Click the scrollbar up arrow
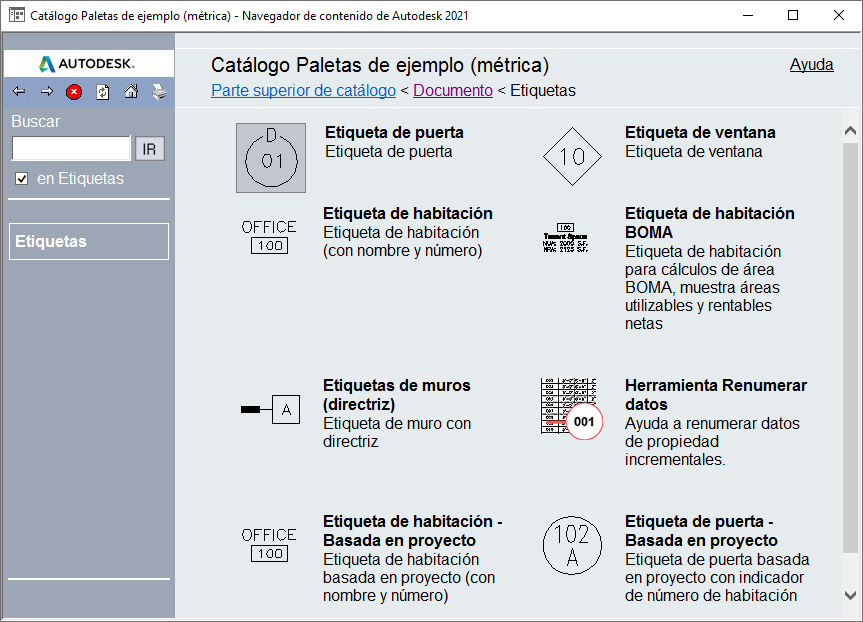Screen dimensions: 863x622 (850, 131)
